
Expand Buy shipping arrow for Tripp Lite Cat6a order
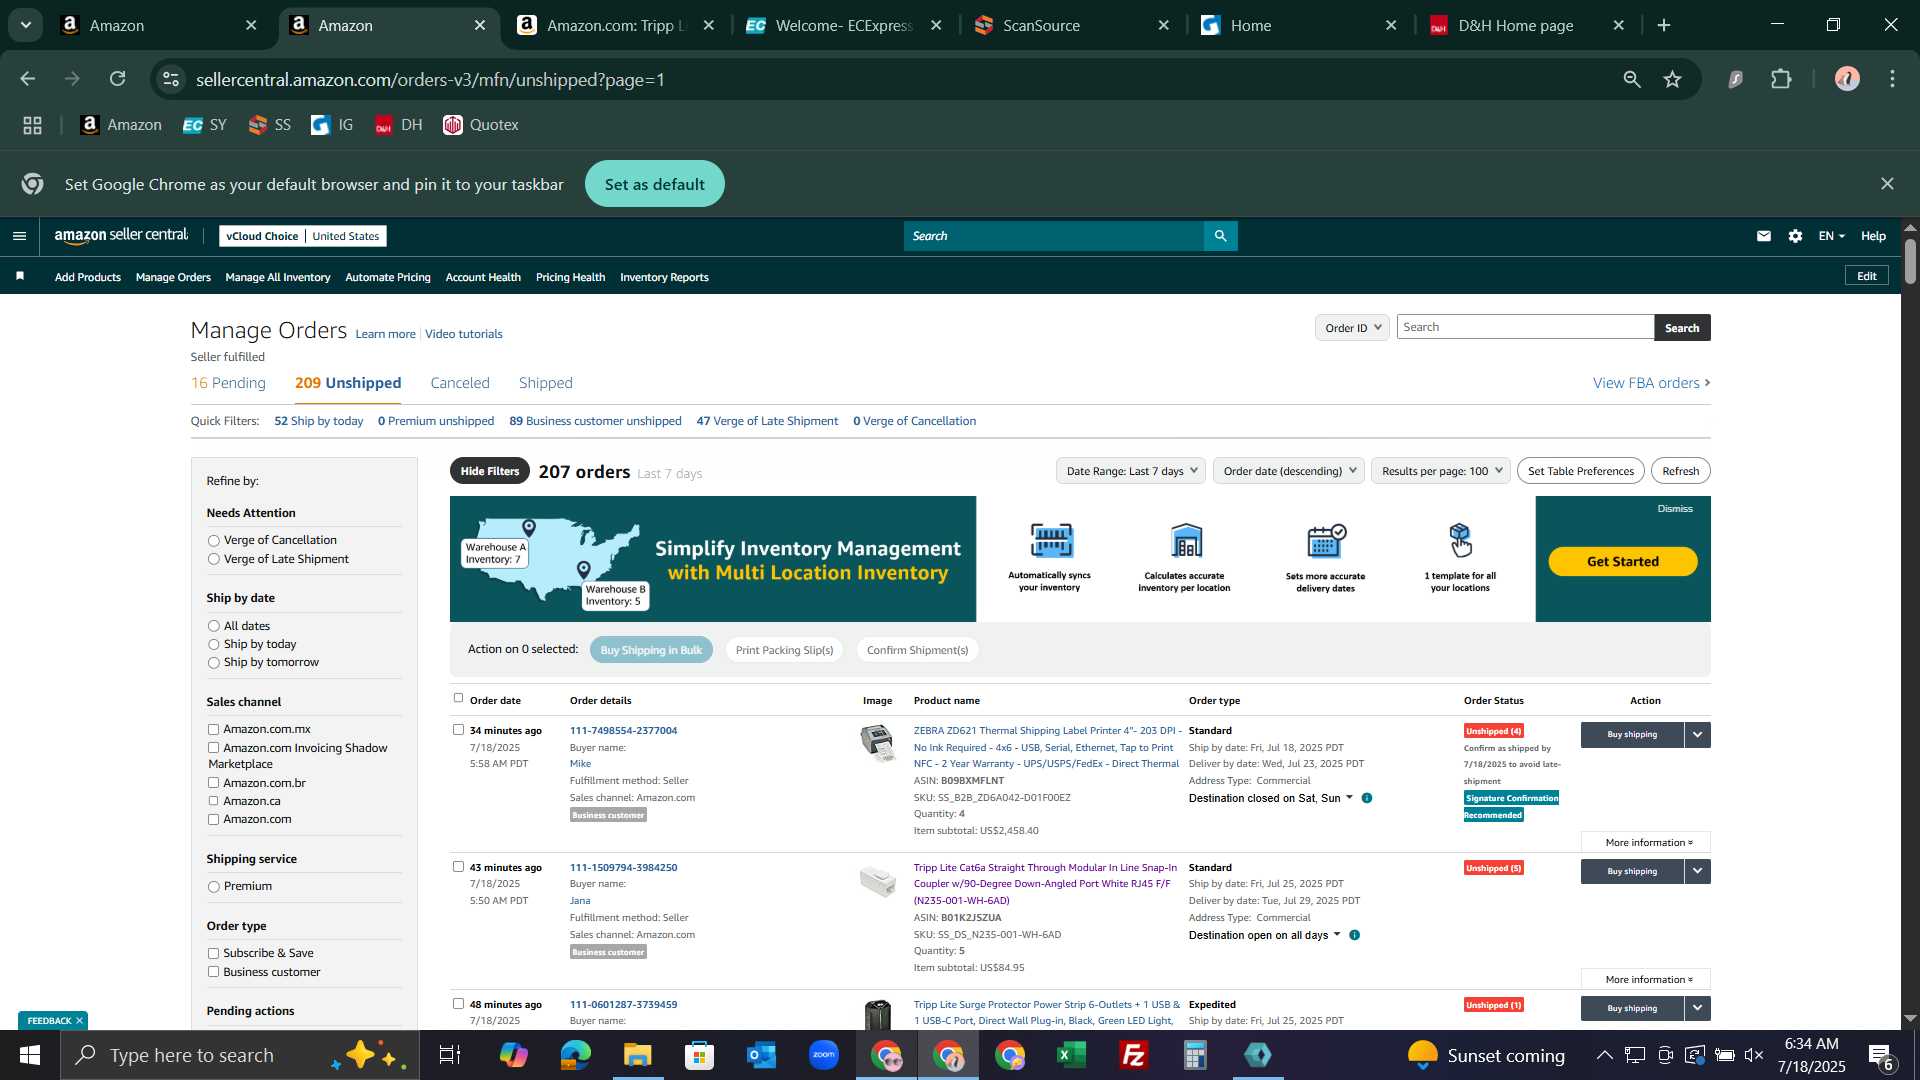click(x=1698, y=872)
